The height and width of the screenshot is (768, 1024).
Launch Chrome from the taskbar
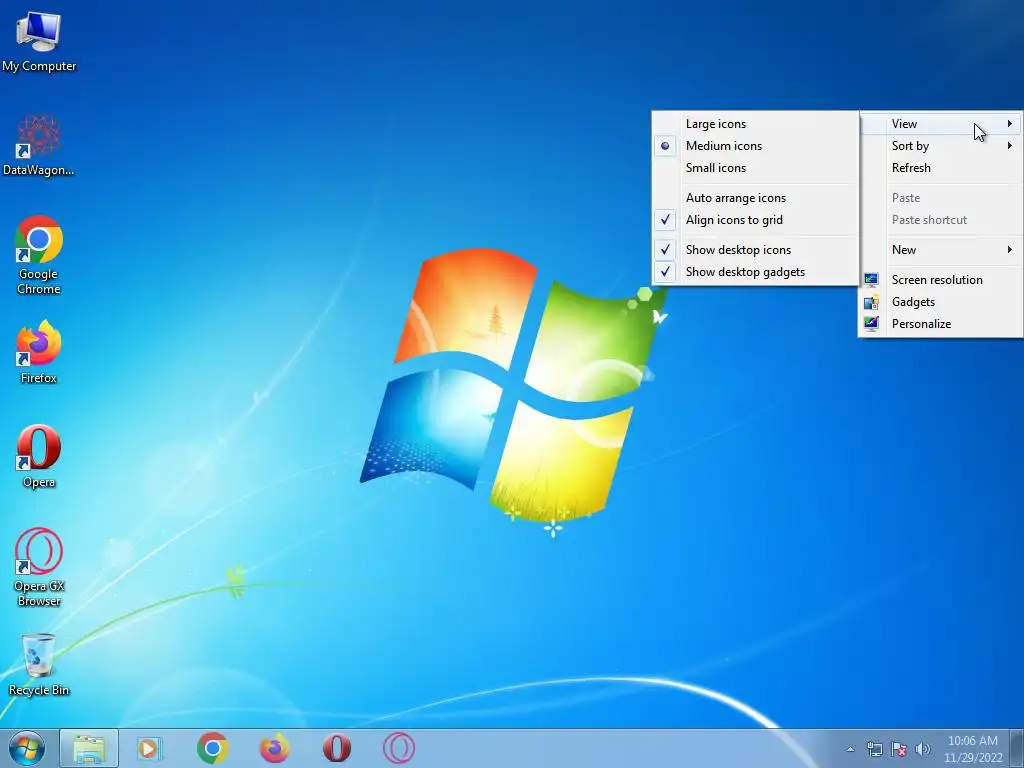tap(212, 748)
